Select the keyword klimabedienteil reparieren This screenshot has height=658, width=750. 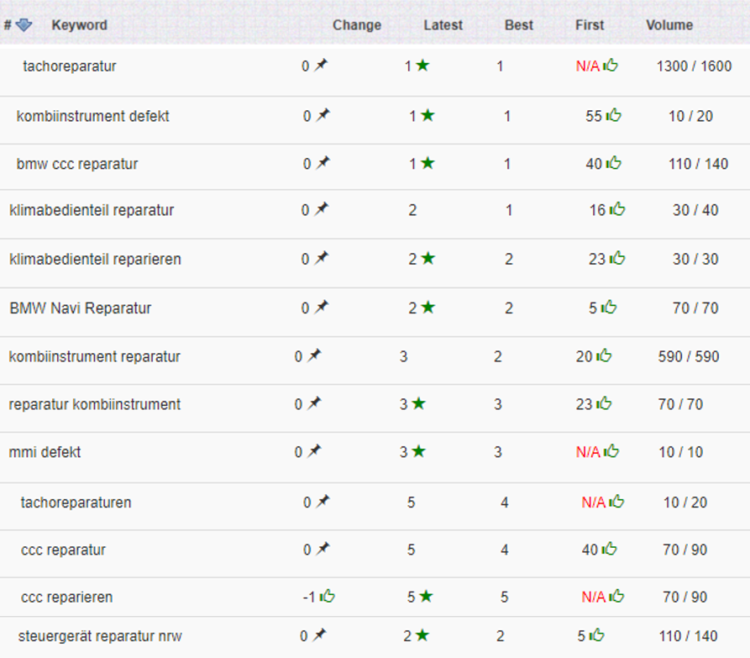(95, 259)
